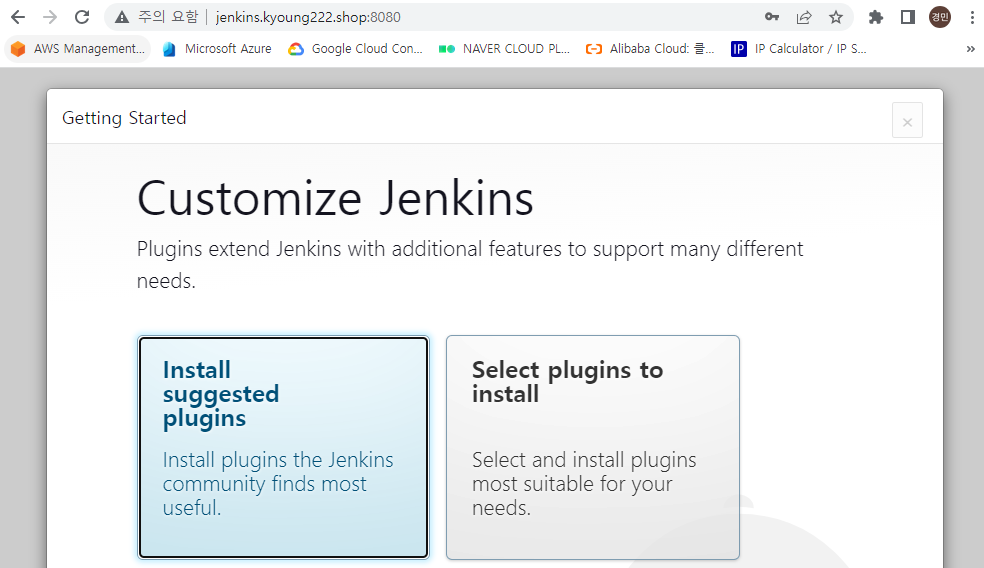Image resolution: width=984 pixels, height=568 pixels.
Task: Click the address bar URL
Action: click(308, 17)
